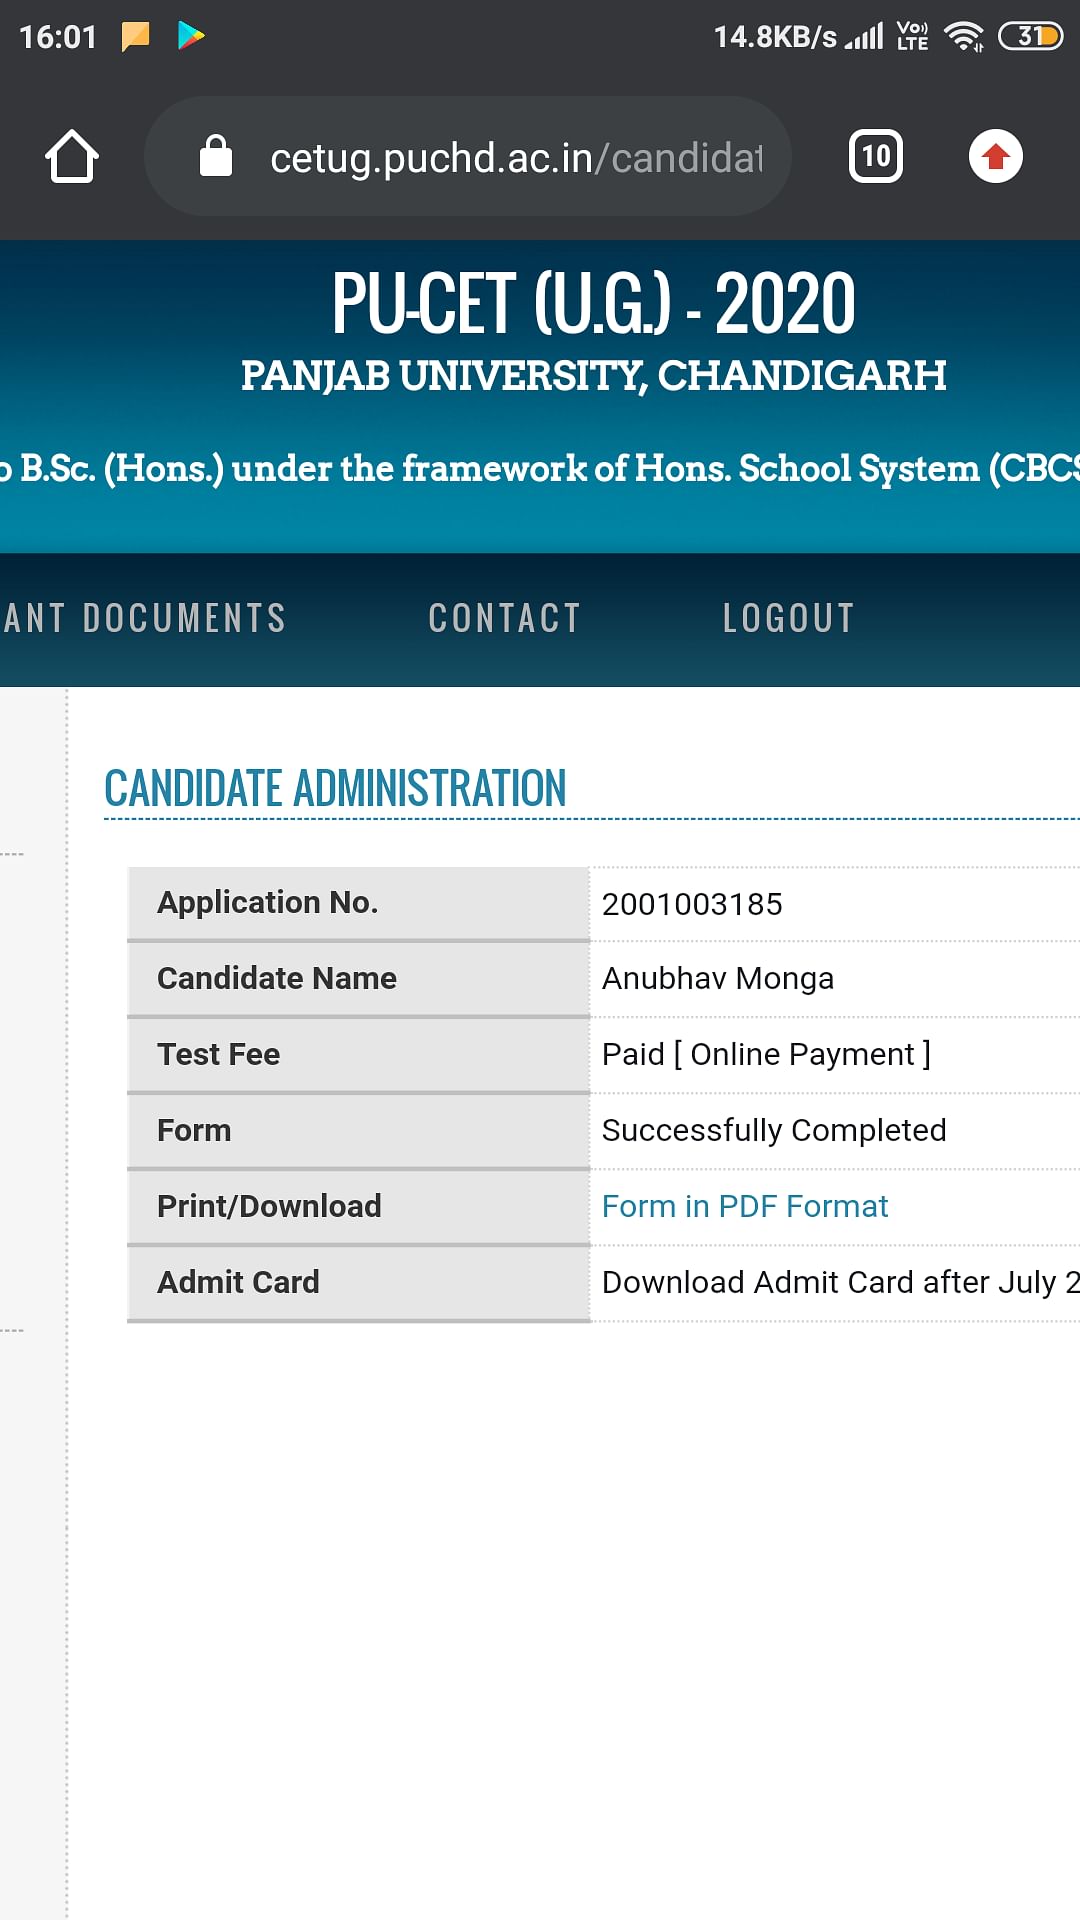Select the application number 2001003185
The image size is (1080, 1920).
[x=692, y=904]
